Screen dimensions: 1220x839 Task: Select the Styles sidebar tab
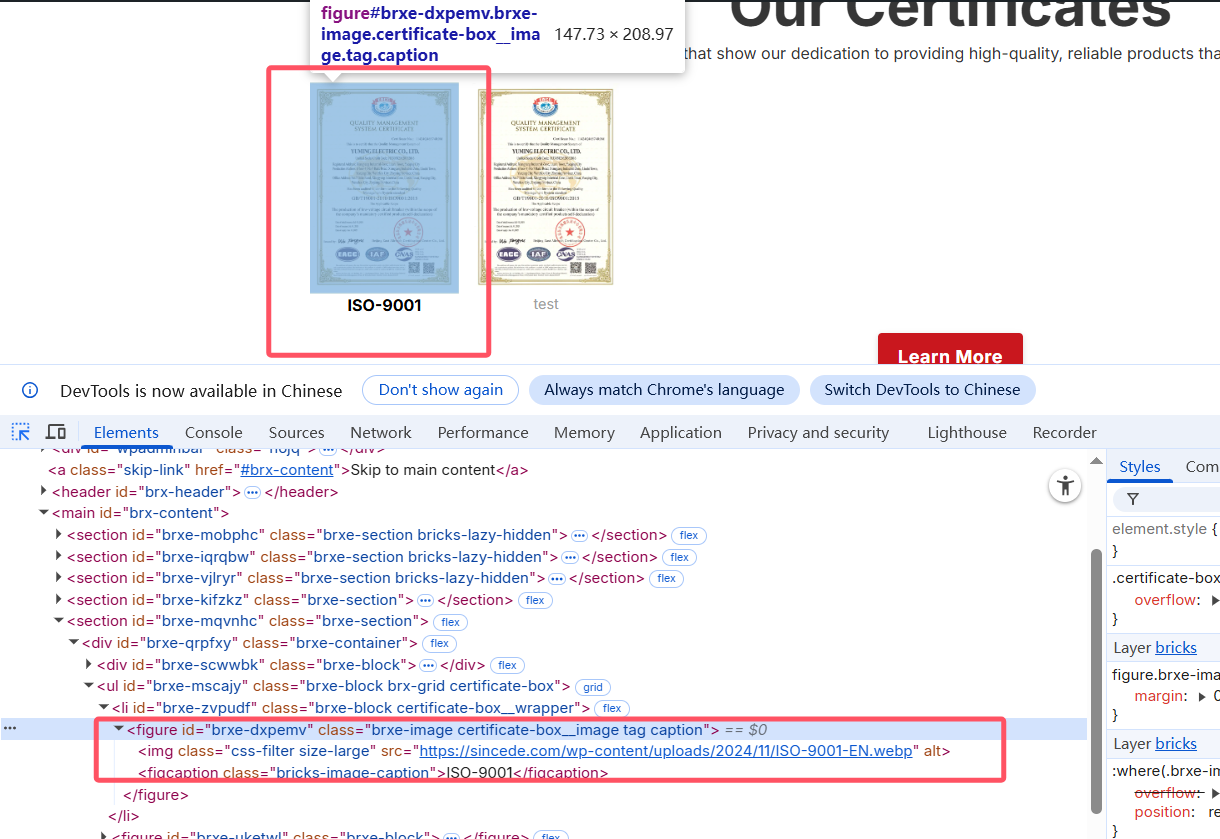click(1140, 466)
